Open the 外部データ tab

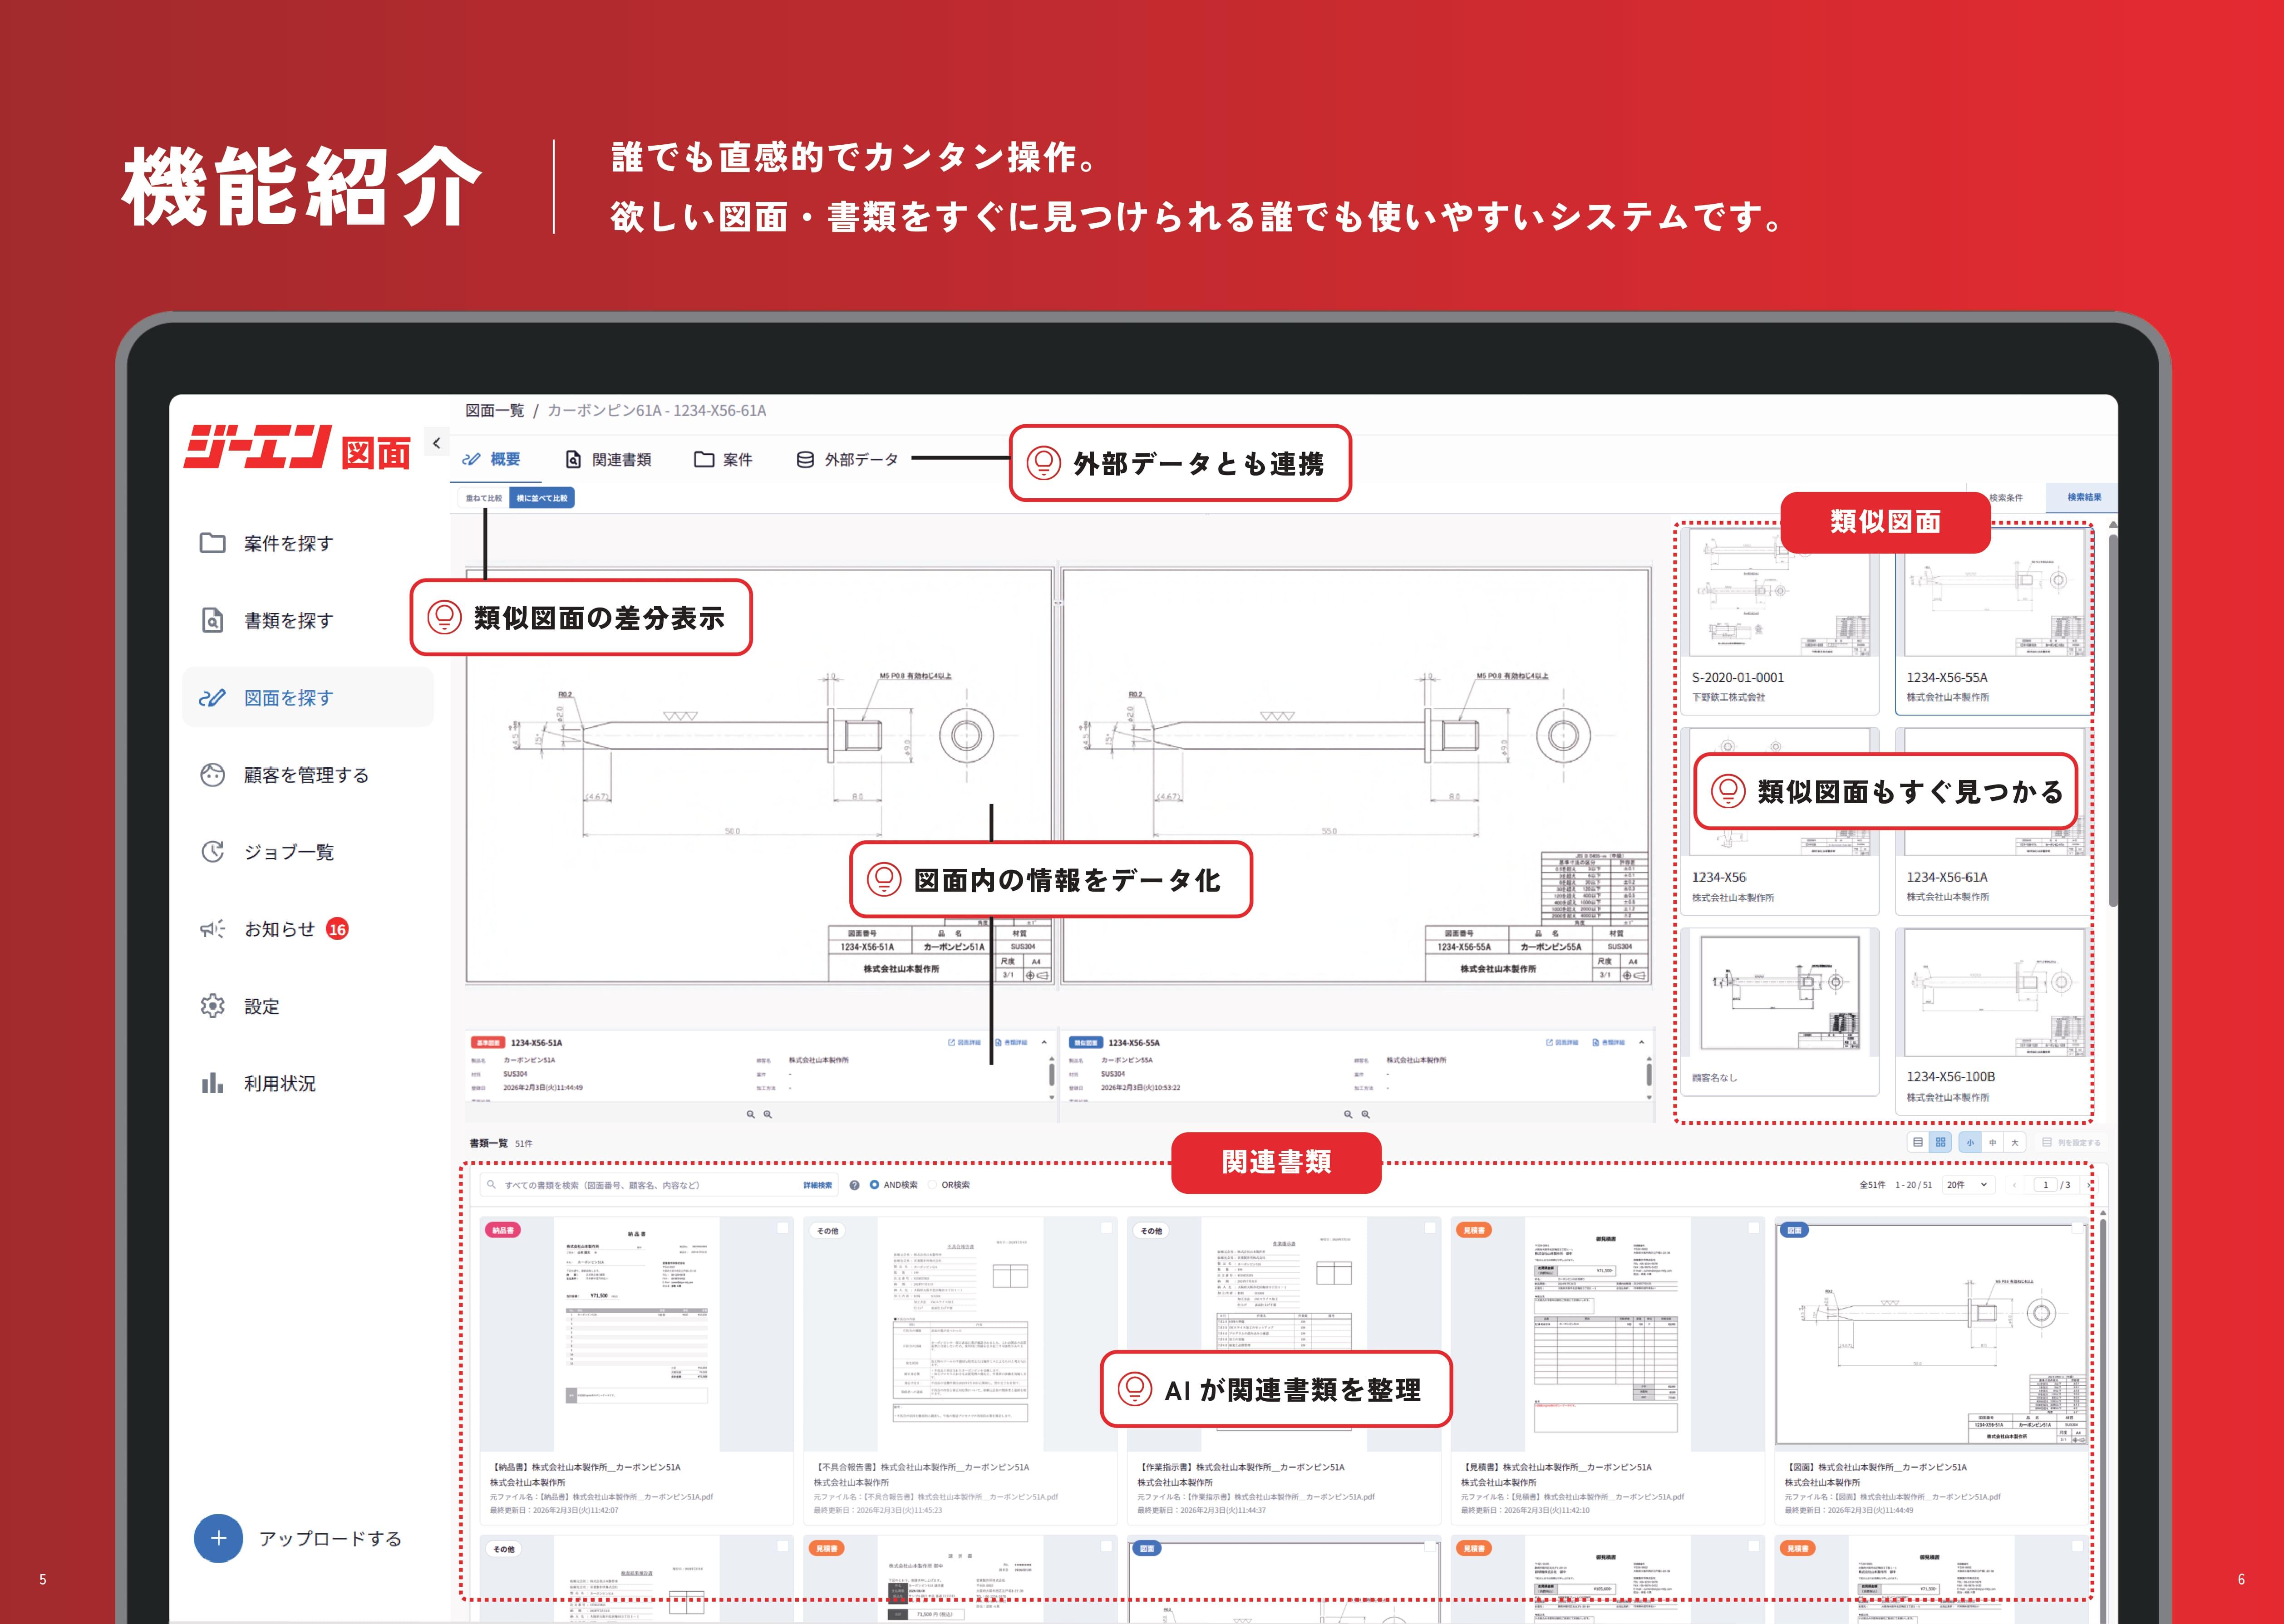(847, 459)
